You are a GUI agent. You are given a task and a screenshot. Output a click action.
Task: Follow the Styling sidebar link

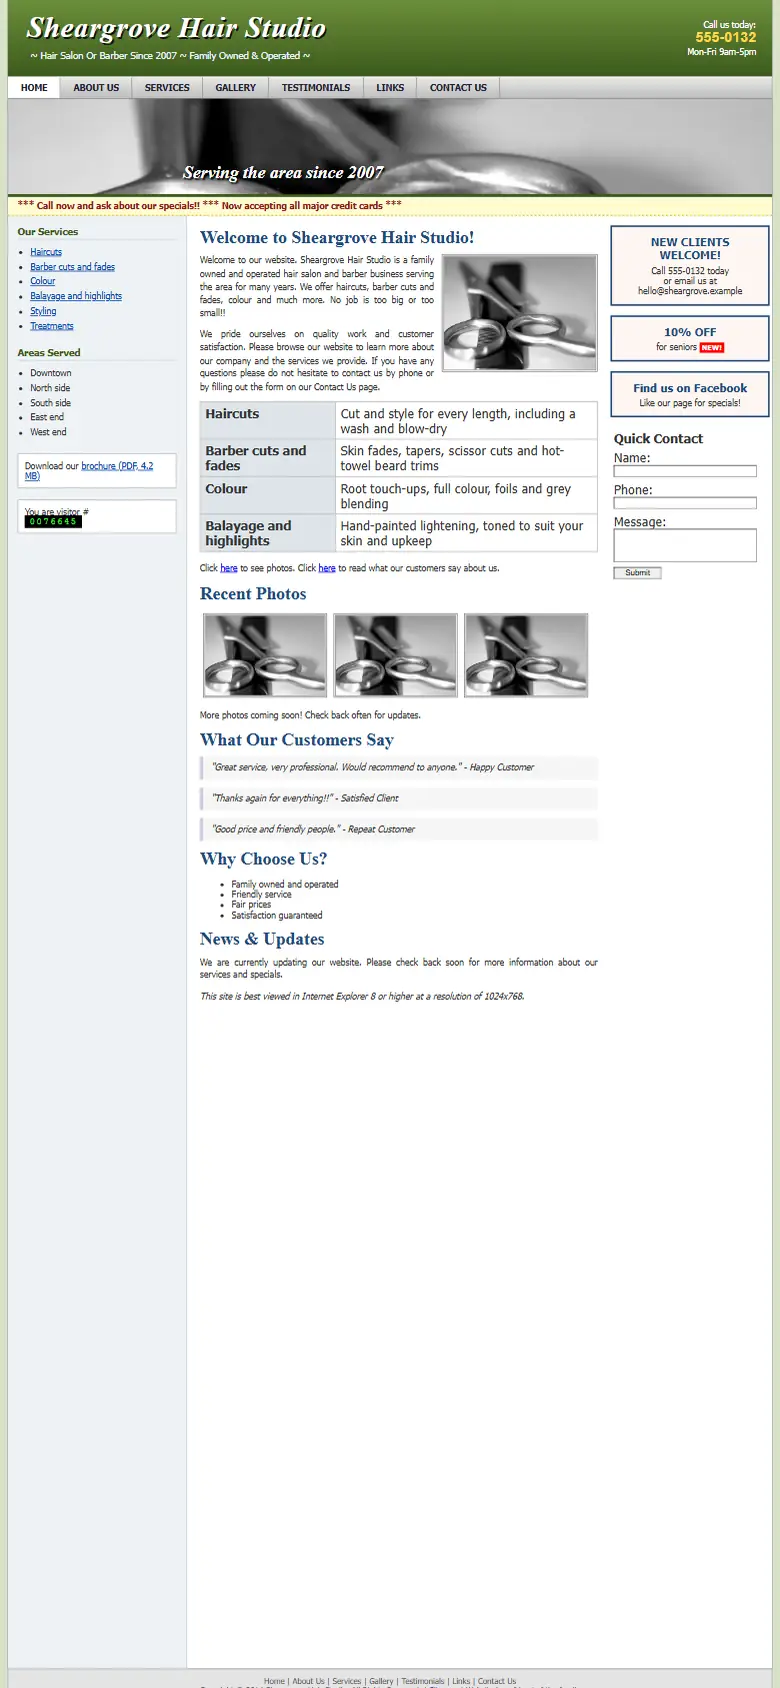point(43,311)
